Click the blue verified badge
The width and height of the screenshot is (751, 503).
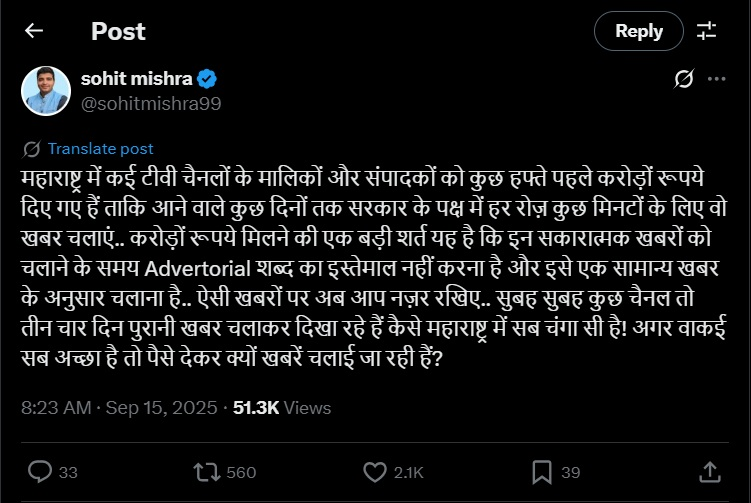[210, 78]
